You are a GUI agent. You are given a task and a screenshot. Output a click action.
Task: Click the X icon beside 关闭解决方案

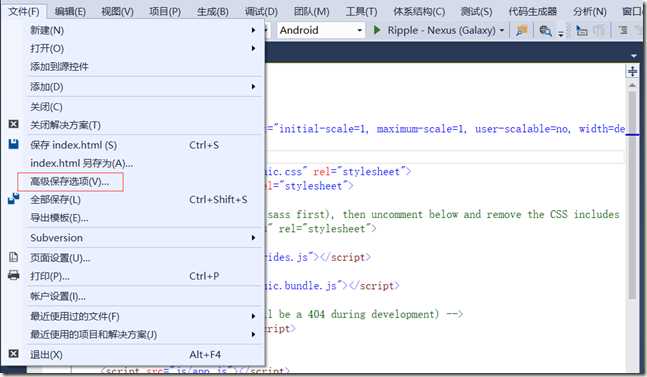tap(14, 124)
